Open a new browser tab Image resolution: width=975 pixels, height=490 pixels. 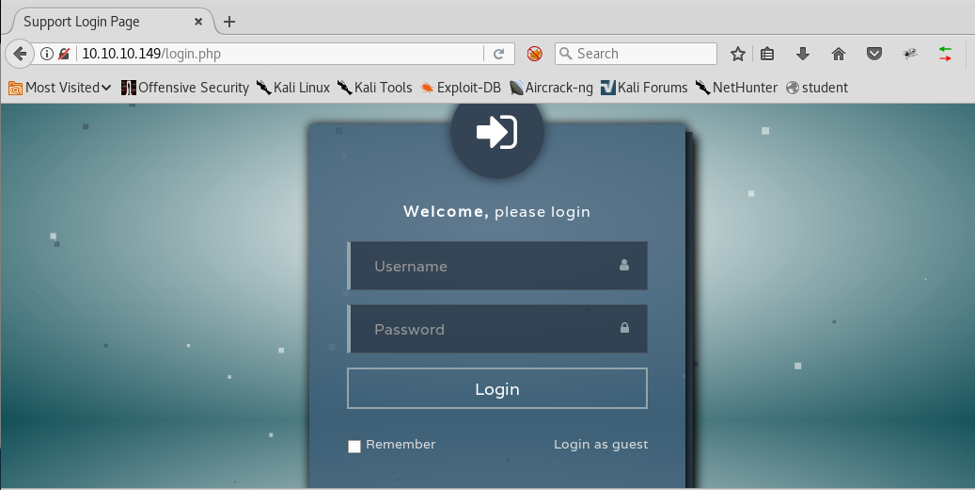[x=229, y=21]
